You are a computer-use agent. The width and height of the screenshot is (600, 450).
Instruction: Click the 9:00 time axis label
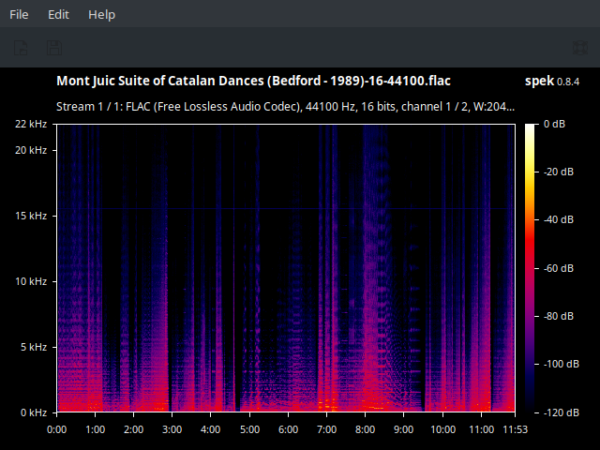point(404,429)
